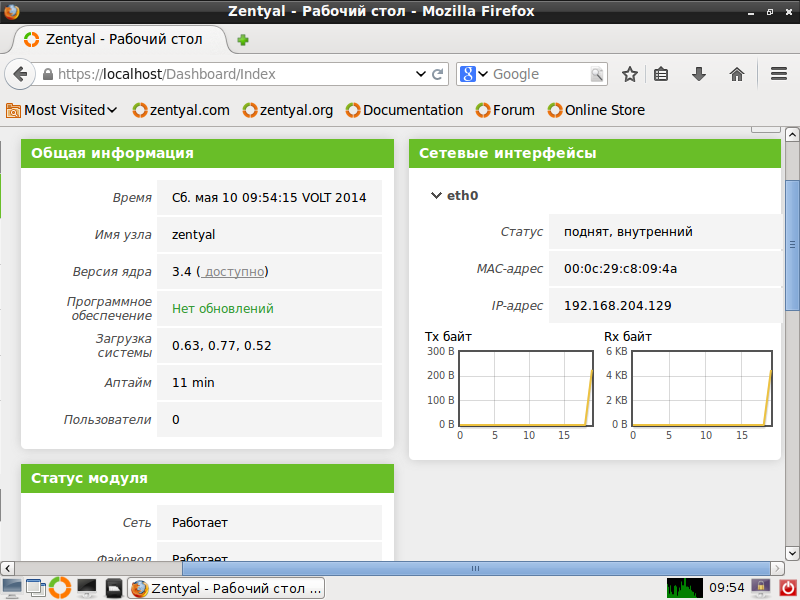Image resolution: width=800 pixels, height=600 pixels.
Task: Click the Zentyal taskbar window button
Action: [226, 588]
